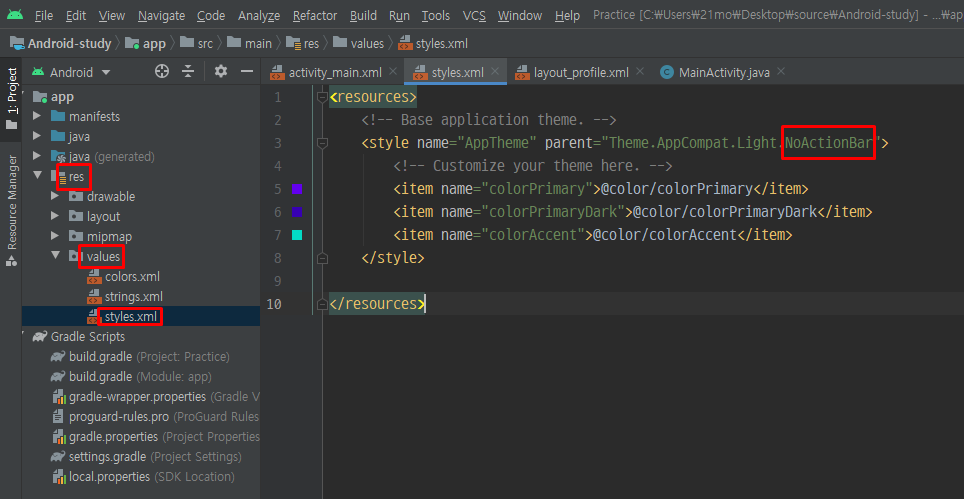964x499 pixels.
Task: Open the Help menu
Action: (567, 16)
